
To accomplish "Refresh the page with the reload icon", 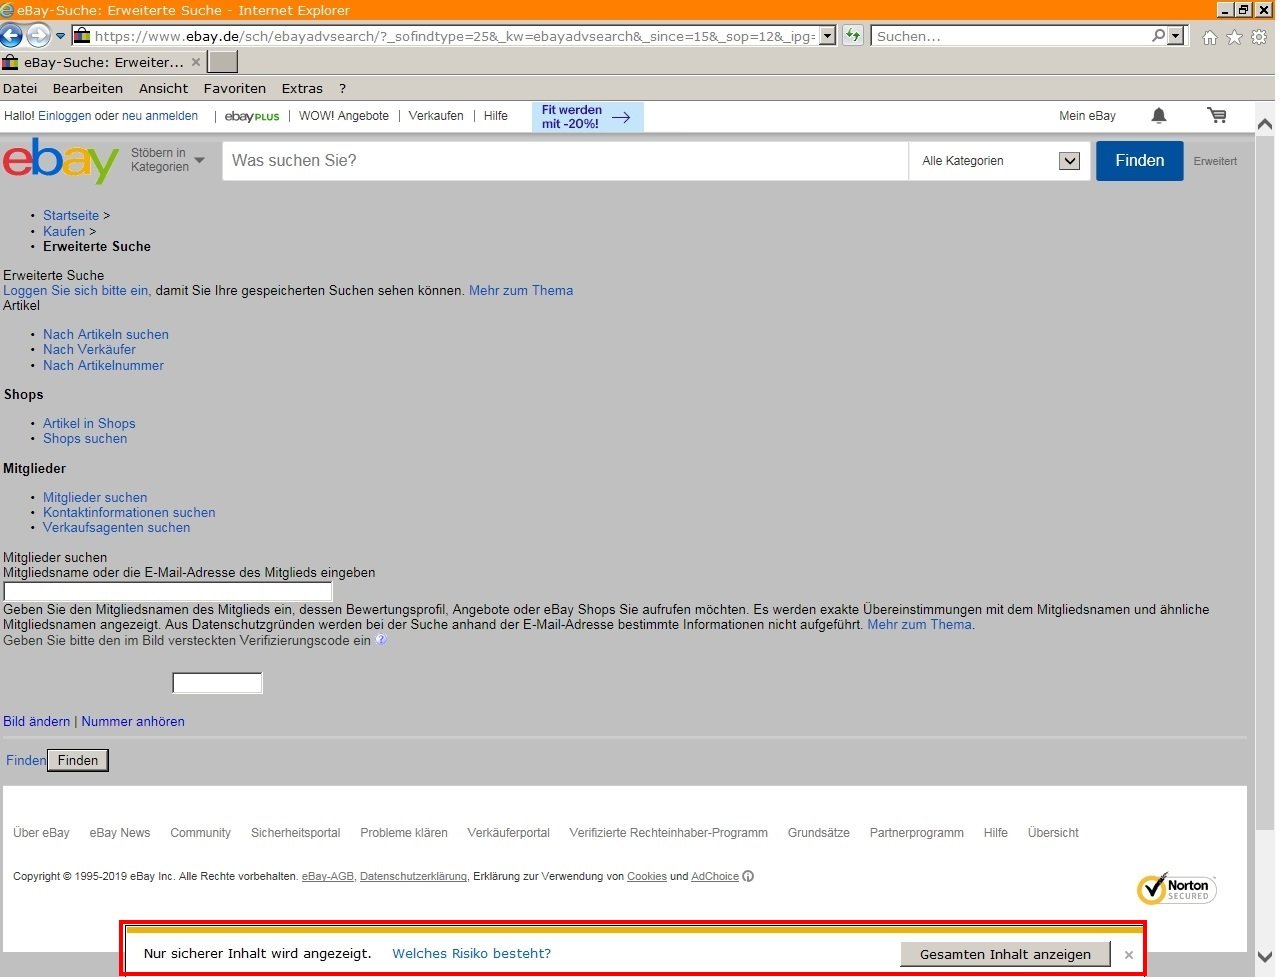I will 852,36.
